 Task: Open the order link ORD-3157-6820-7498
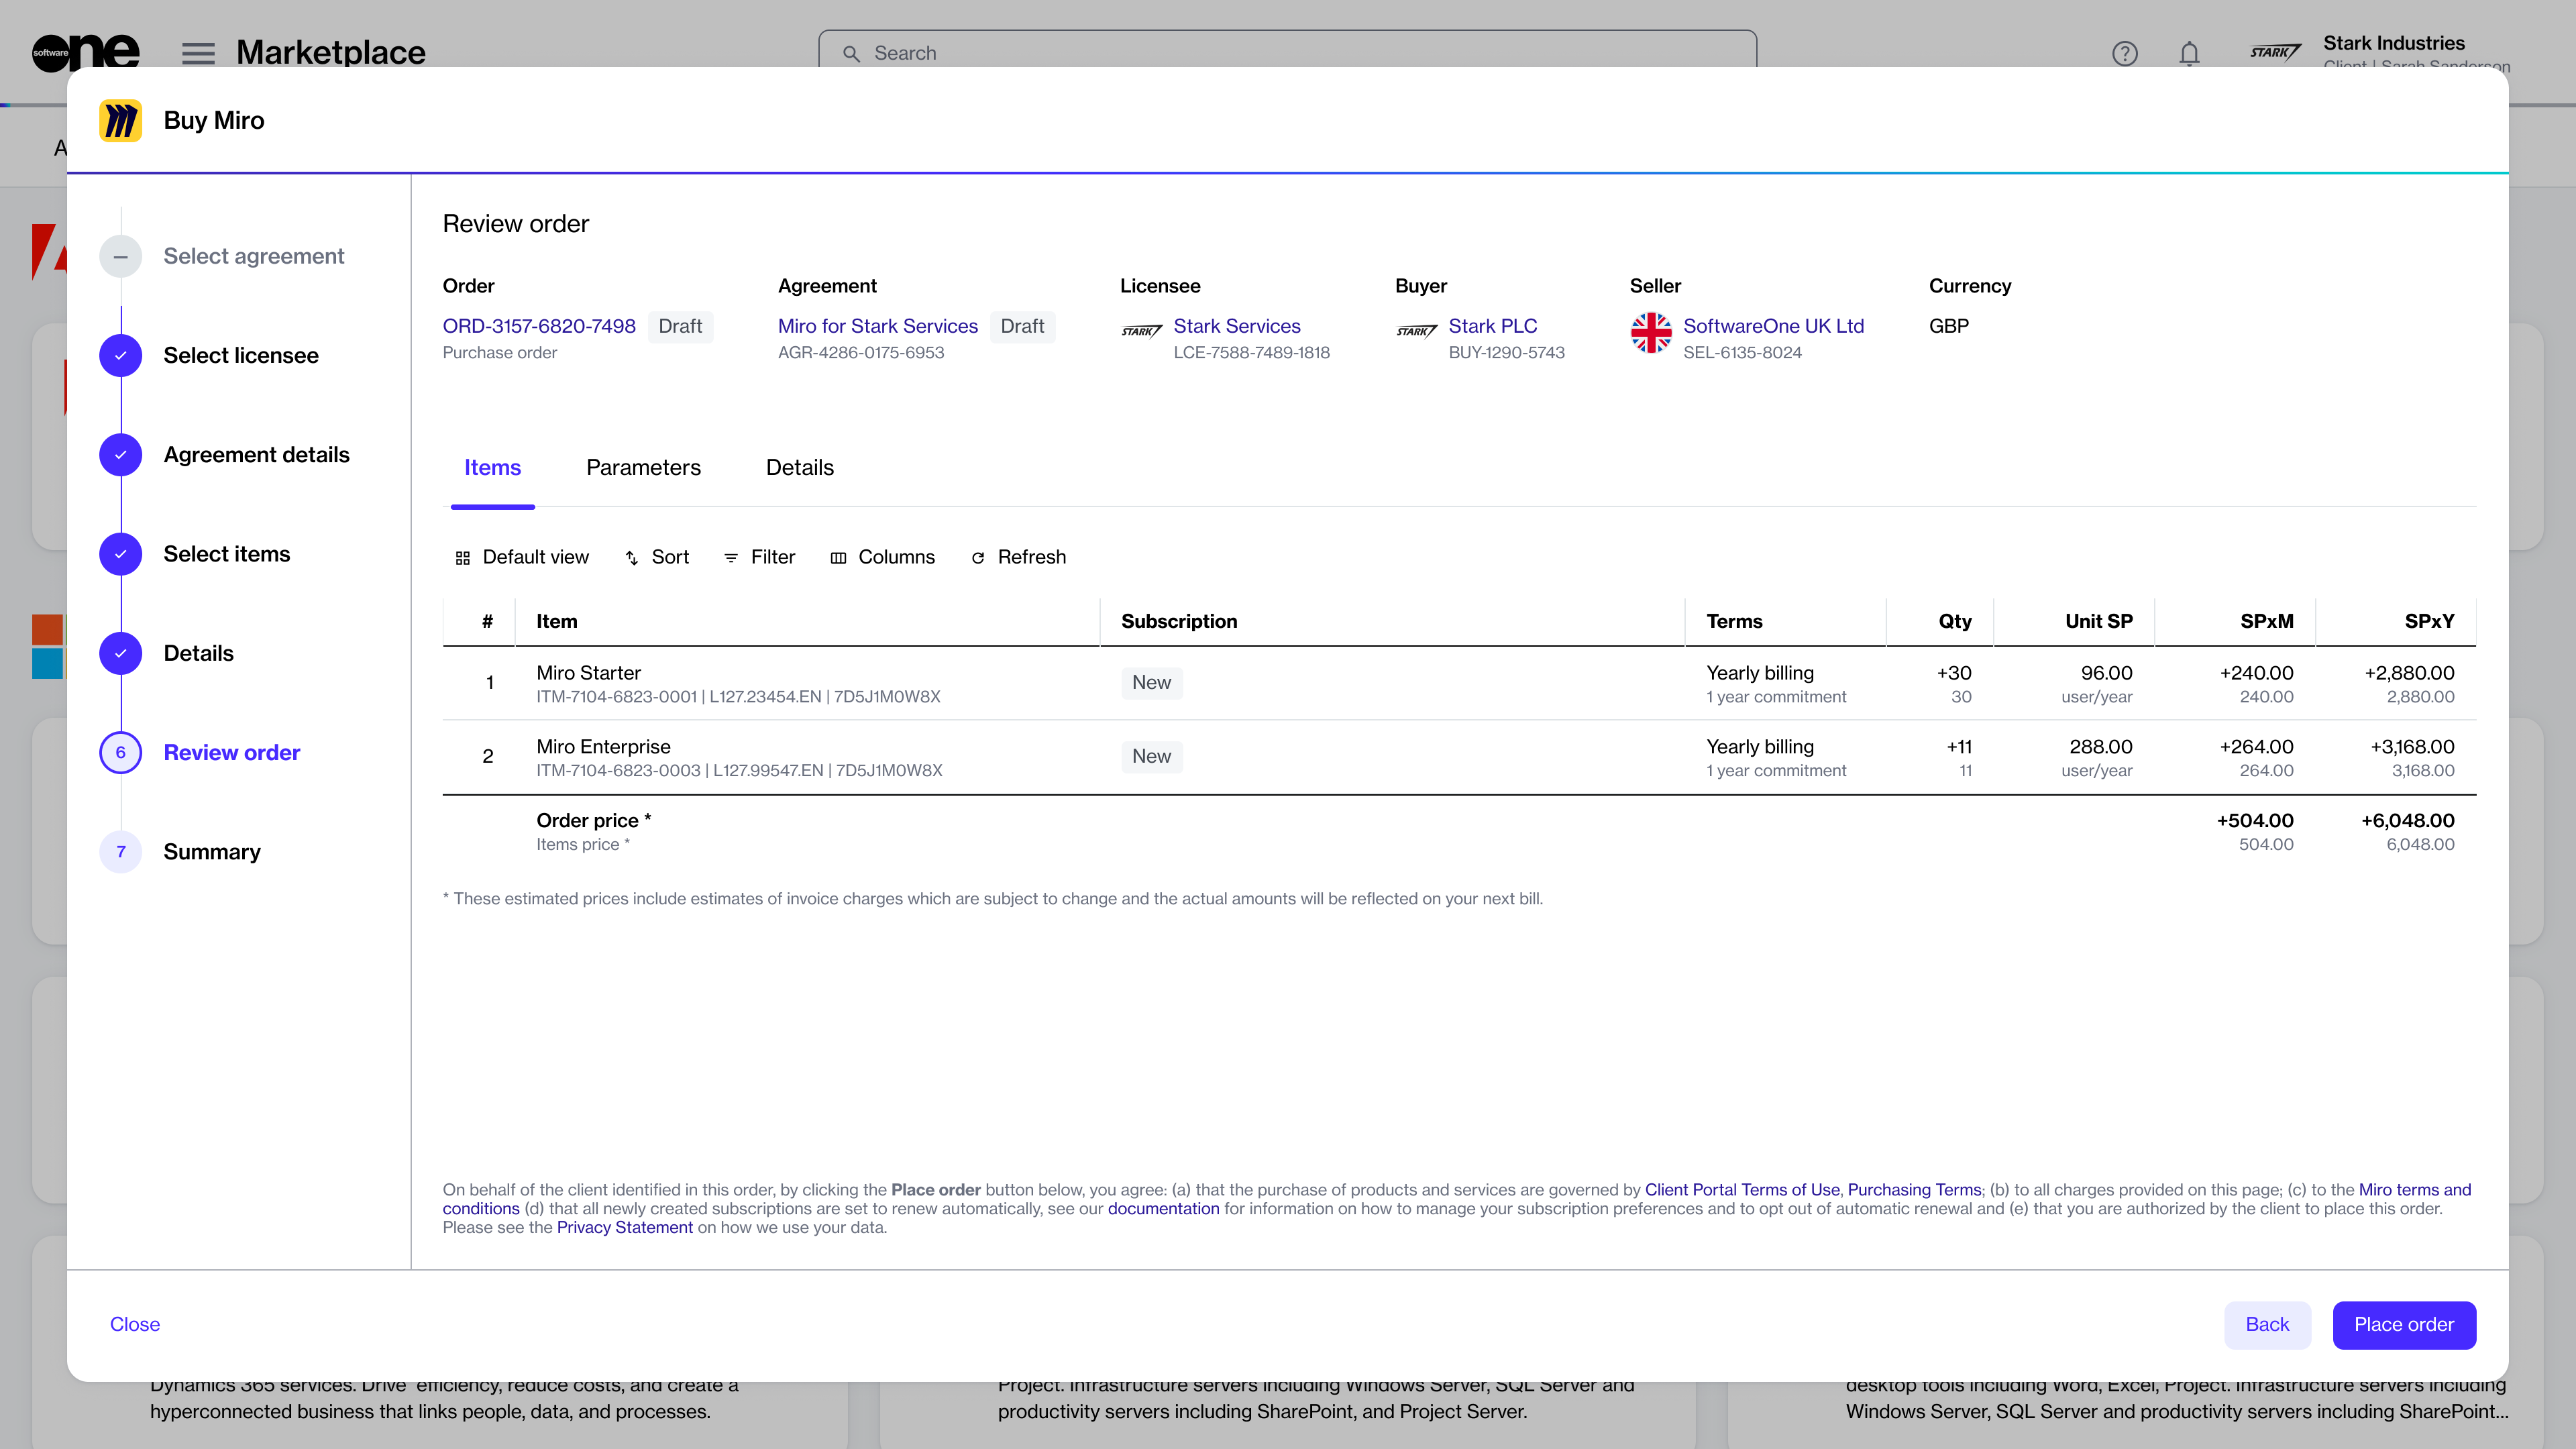(539, 326)
